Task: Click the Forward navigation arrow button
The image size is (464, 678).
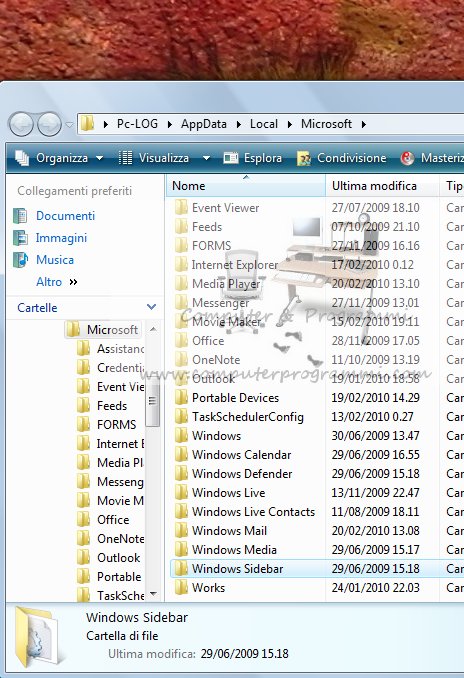Action: [49, 124]
